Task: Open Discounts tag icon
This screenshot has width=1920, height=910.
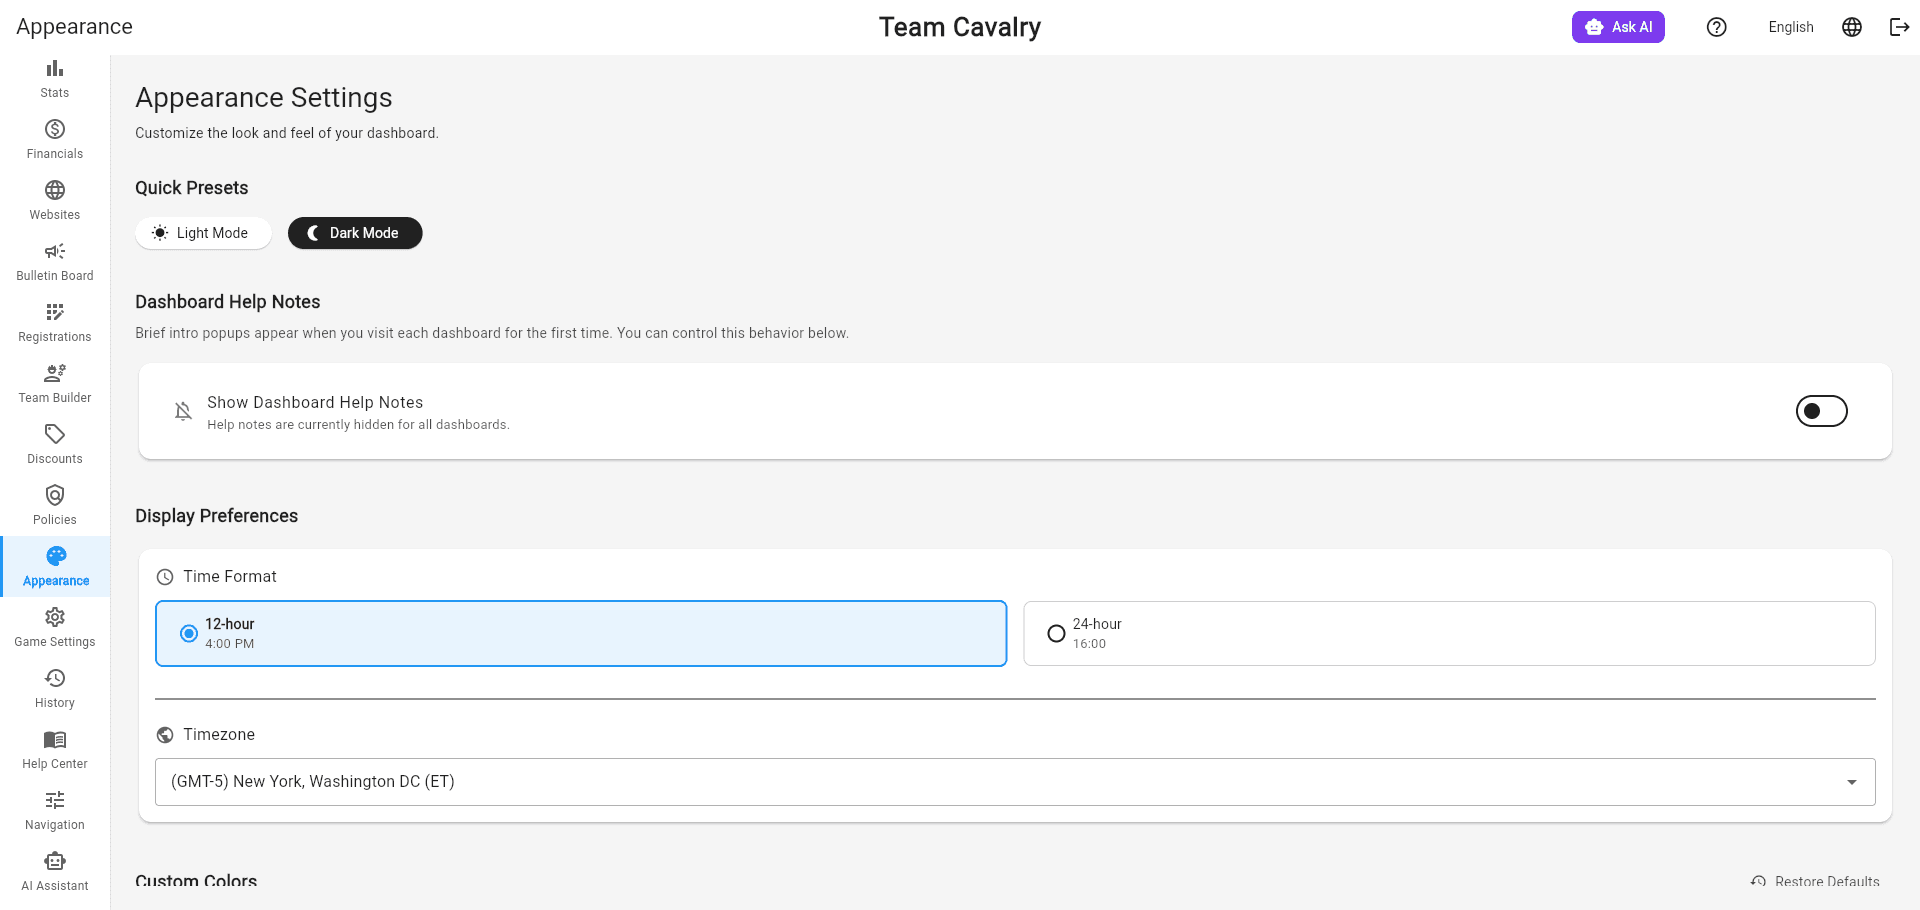Action: point(55,434)
